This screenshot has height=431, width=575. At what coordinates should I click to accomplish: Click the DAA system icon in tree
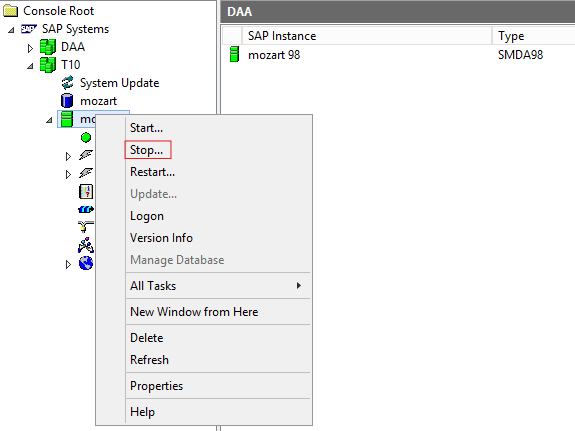point(48,47)
